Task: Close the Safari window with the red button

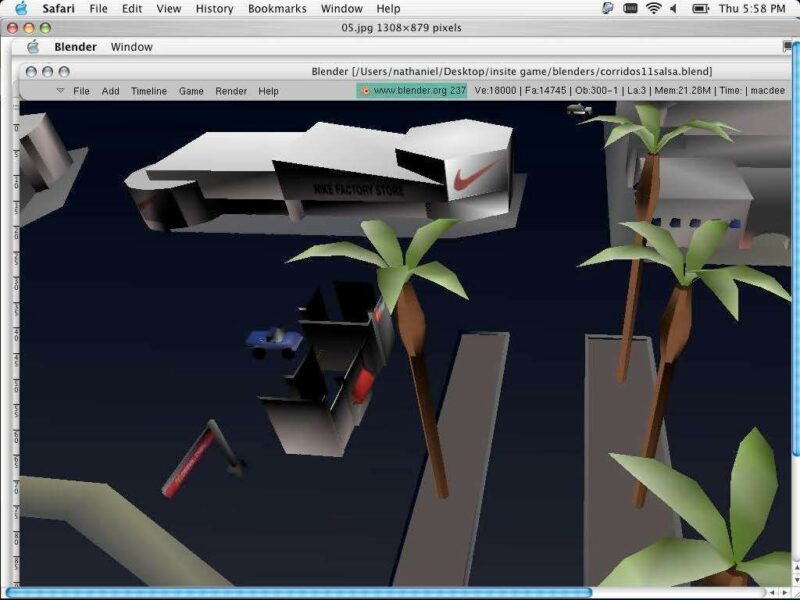Action: [x=12, y=28]
